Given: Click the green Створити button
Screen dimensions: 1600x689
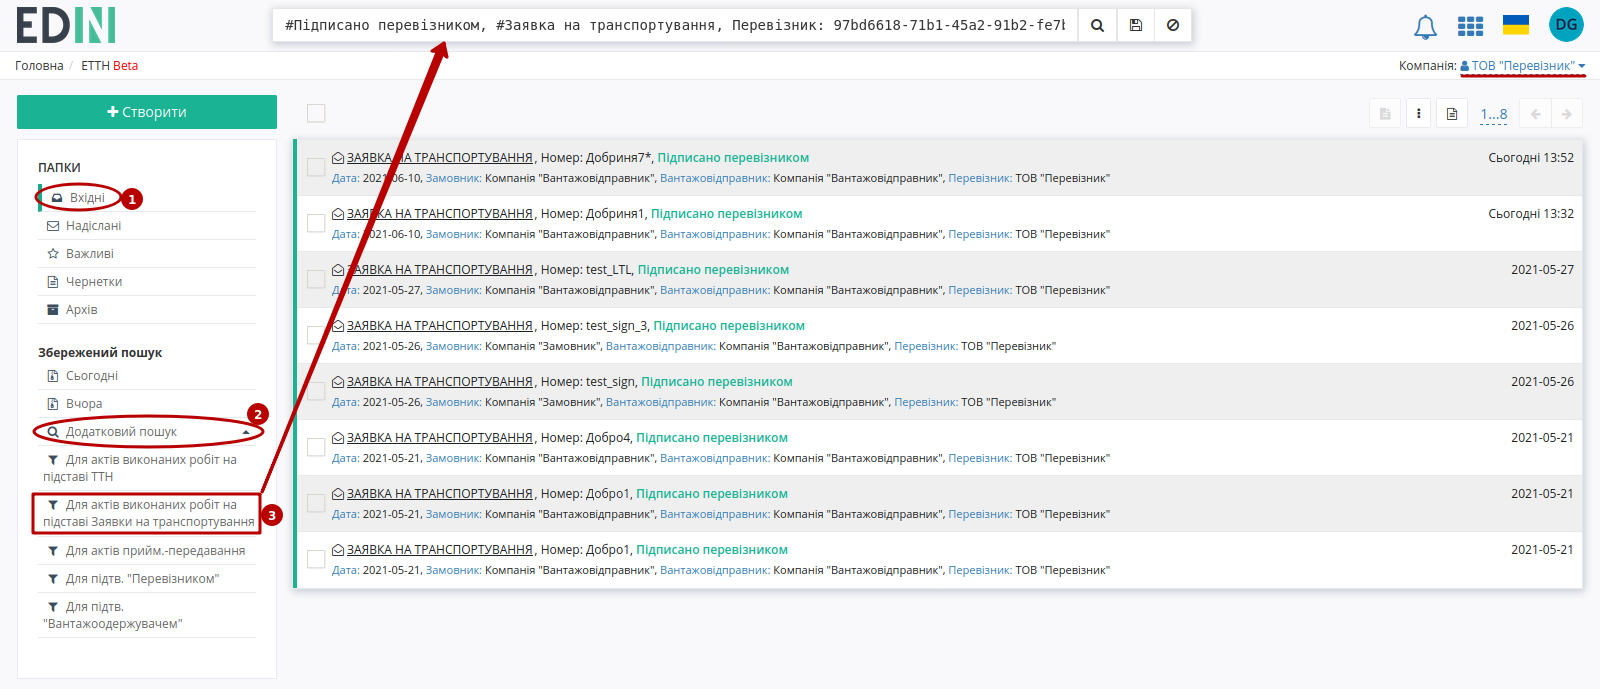Looking at the screenshot, I should point(147,112).
